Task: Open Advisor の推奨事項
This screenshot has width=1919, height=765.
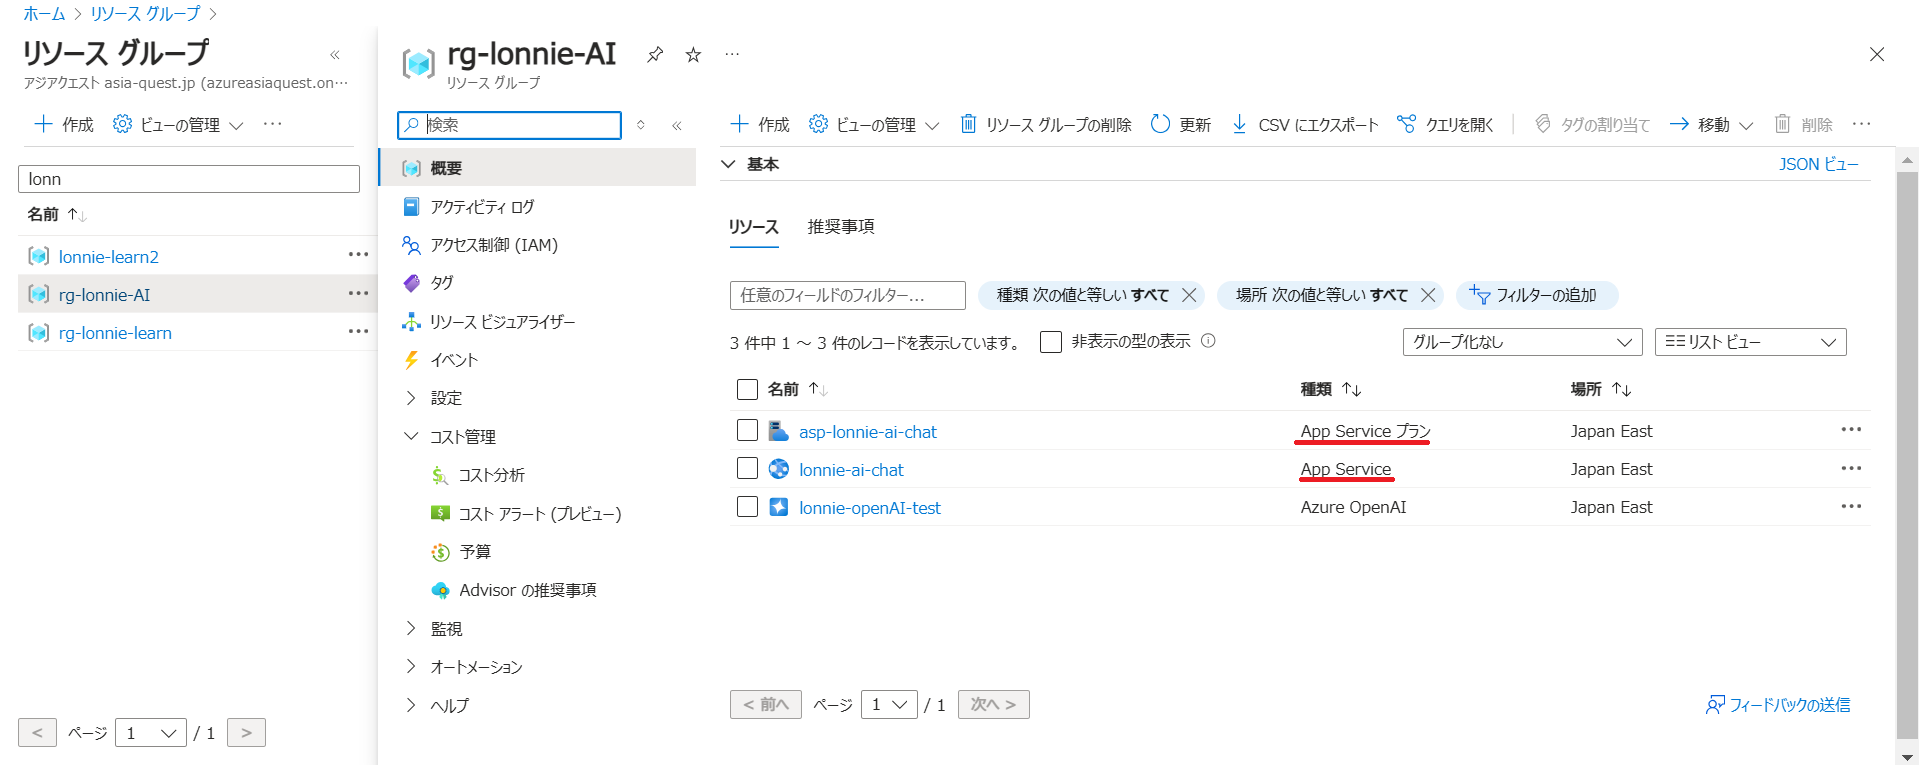Action: tap(527, 590)
